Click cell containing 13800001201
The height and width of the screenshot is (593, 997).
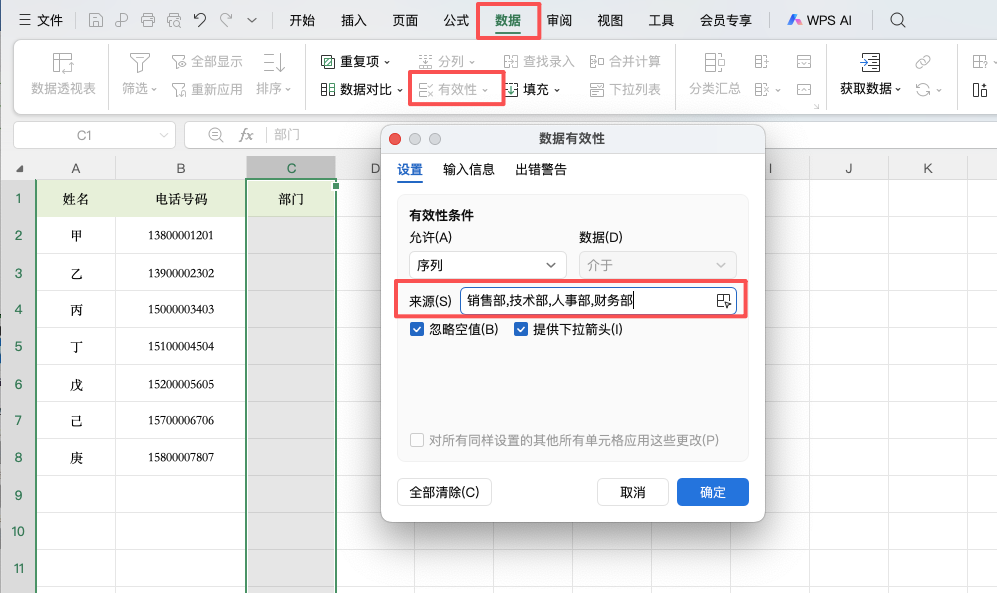(181, 236)
